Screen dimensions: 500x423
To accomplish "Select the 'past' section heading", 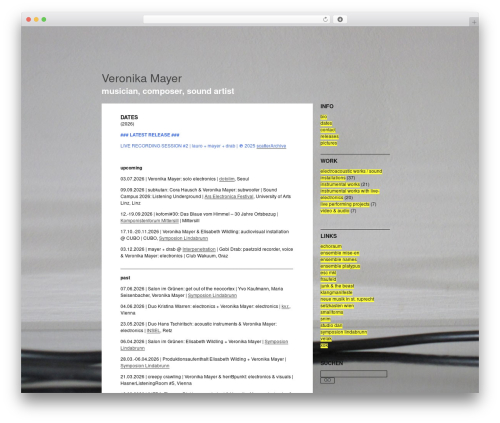I will tap(125, 278).
